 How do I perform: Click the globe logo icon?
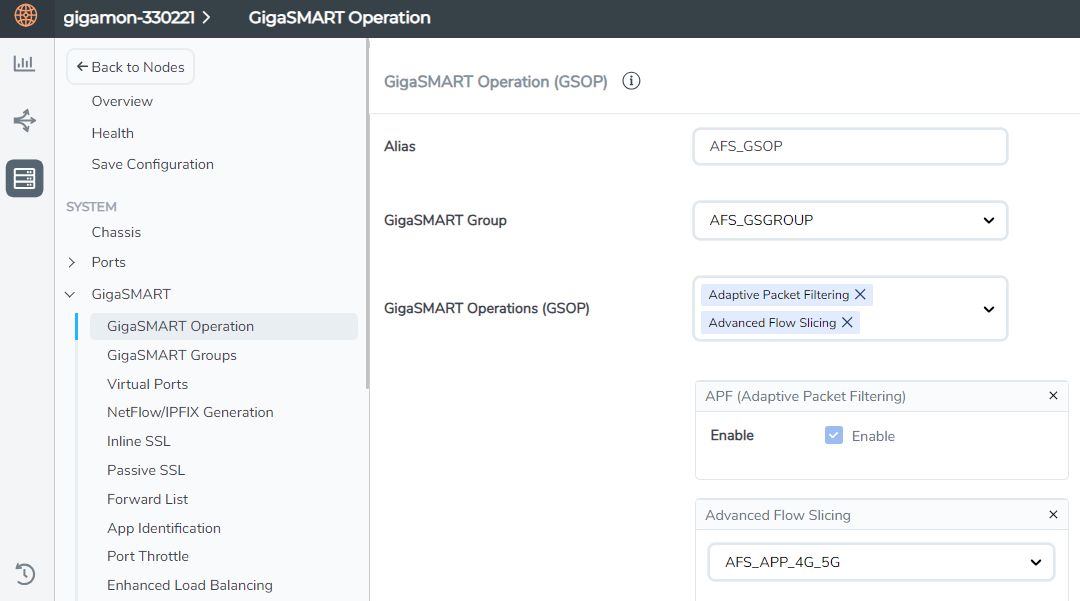[x=26, y=15]
